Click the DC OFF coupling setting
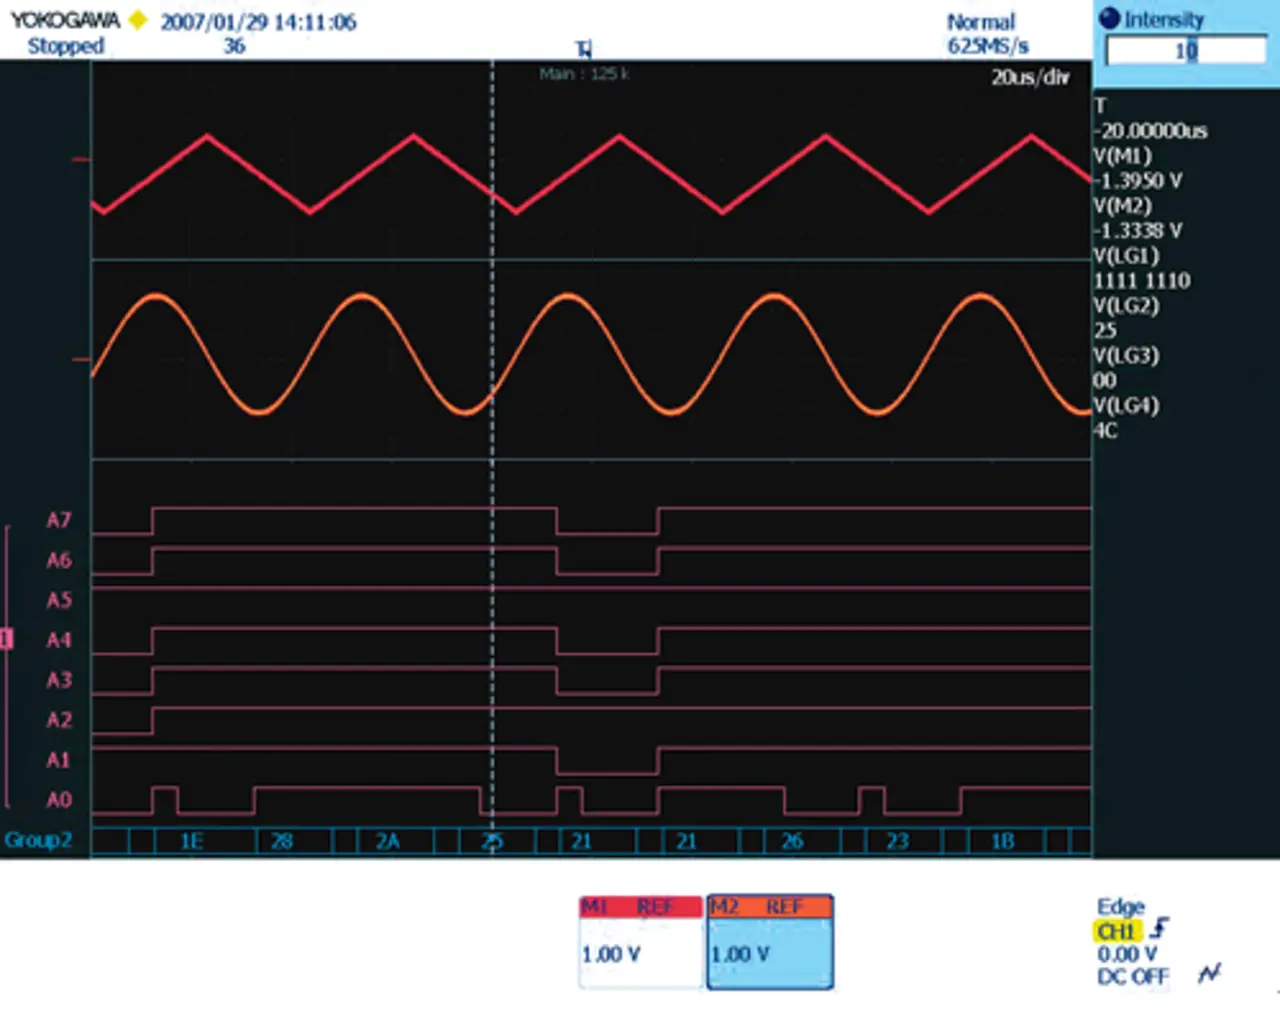 [1132, 976]
